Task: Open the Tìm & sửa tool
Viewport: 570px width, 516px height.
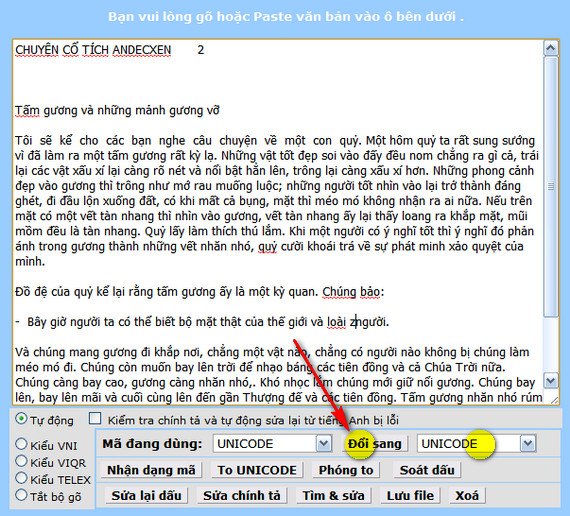Action: [333, 495]
